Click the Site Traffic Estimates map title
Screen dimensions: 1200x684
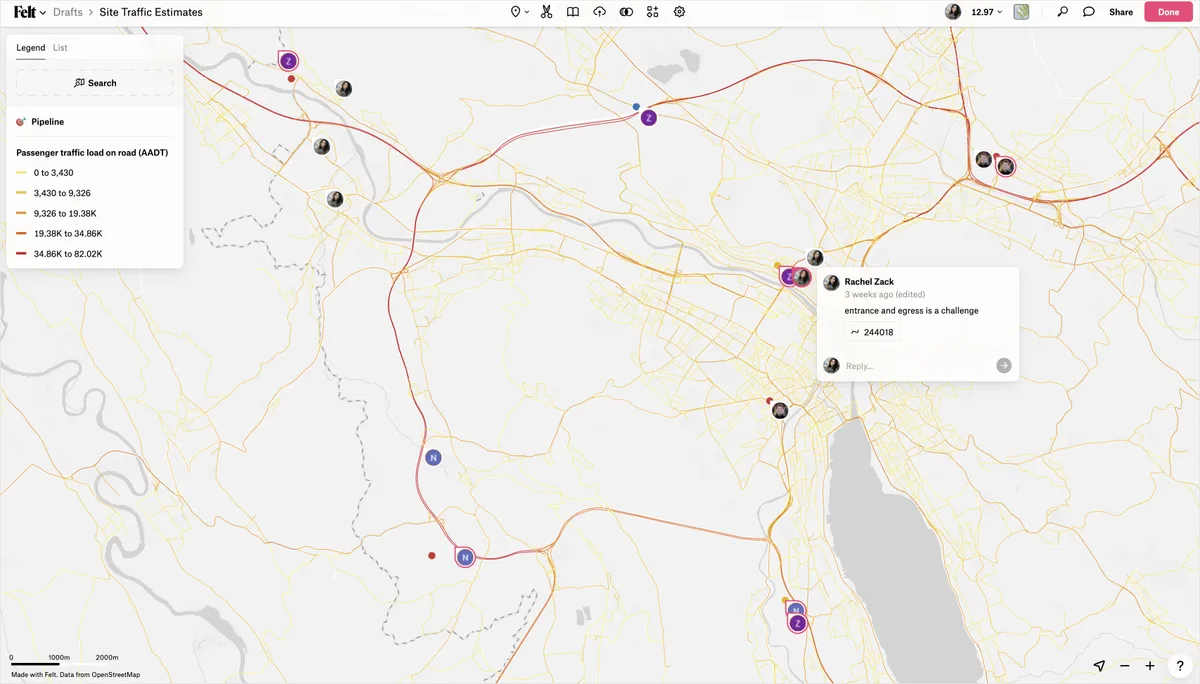point(151,12)
